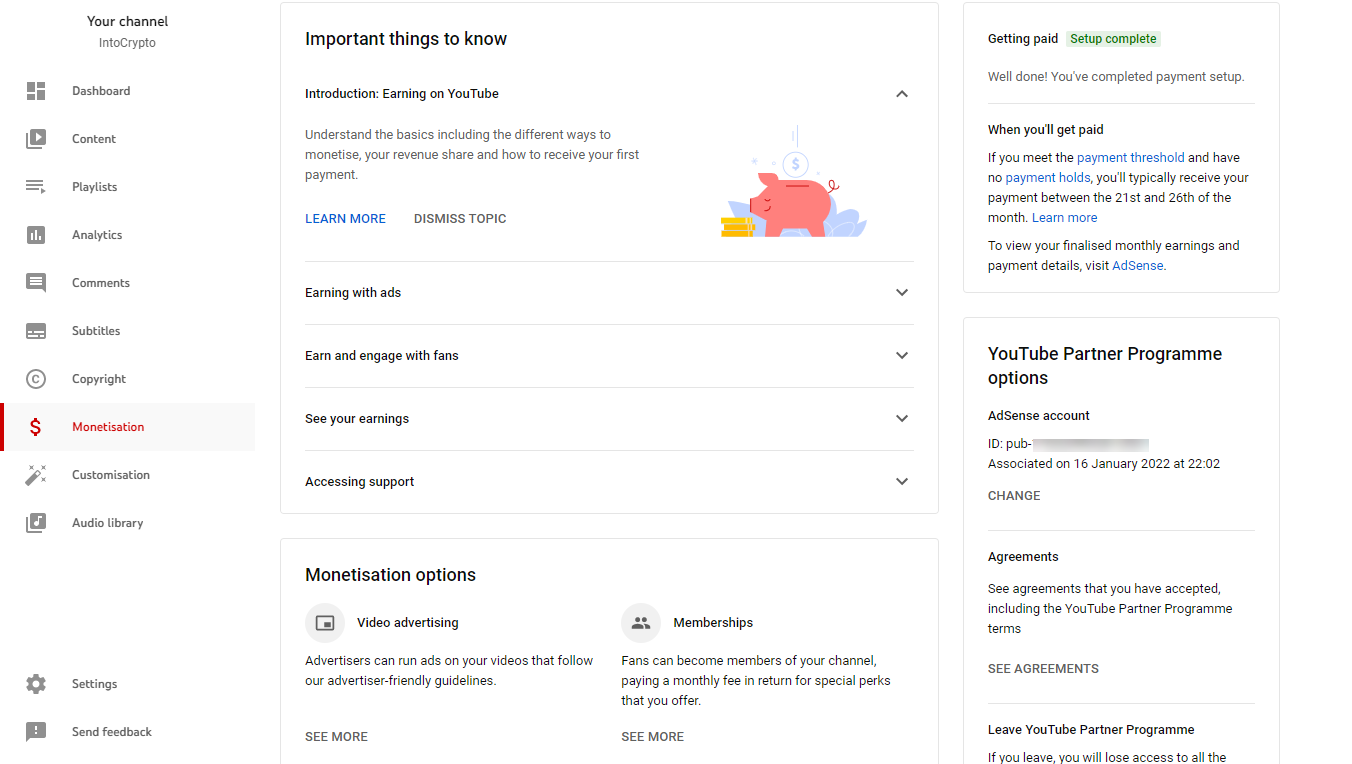This screenshot has height=764, width=1352.
Task: Click the Video advertising round icon
Action: pyautogui.click(x=325, y=623)
